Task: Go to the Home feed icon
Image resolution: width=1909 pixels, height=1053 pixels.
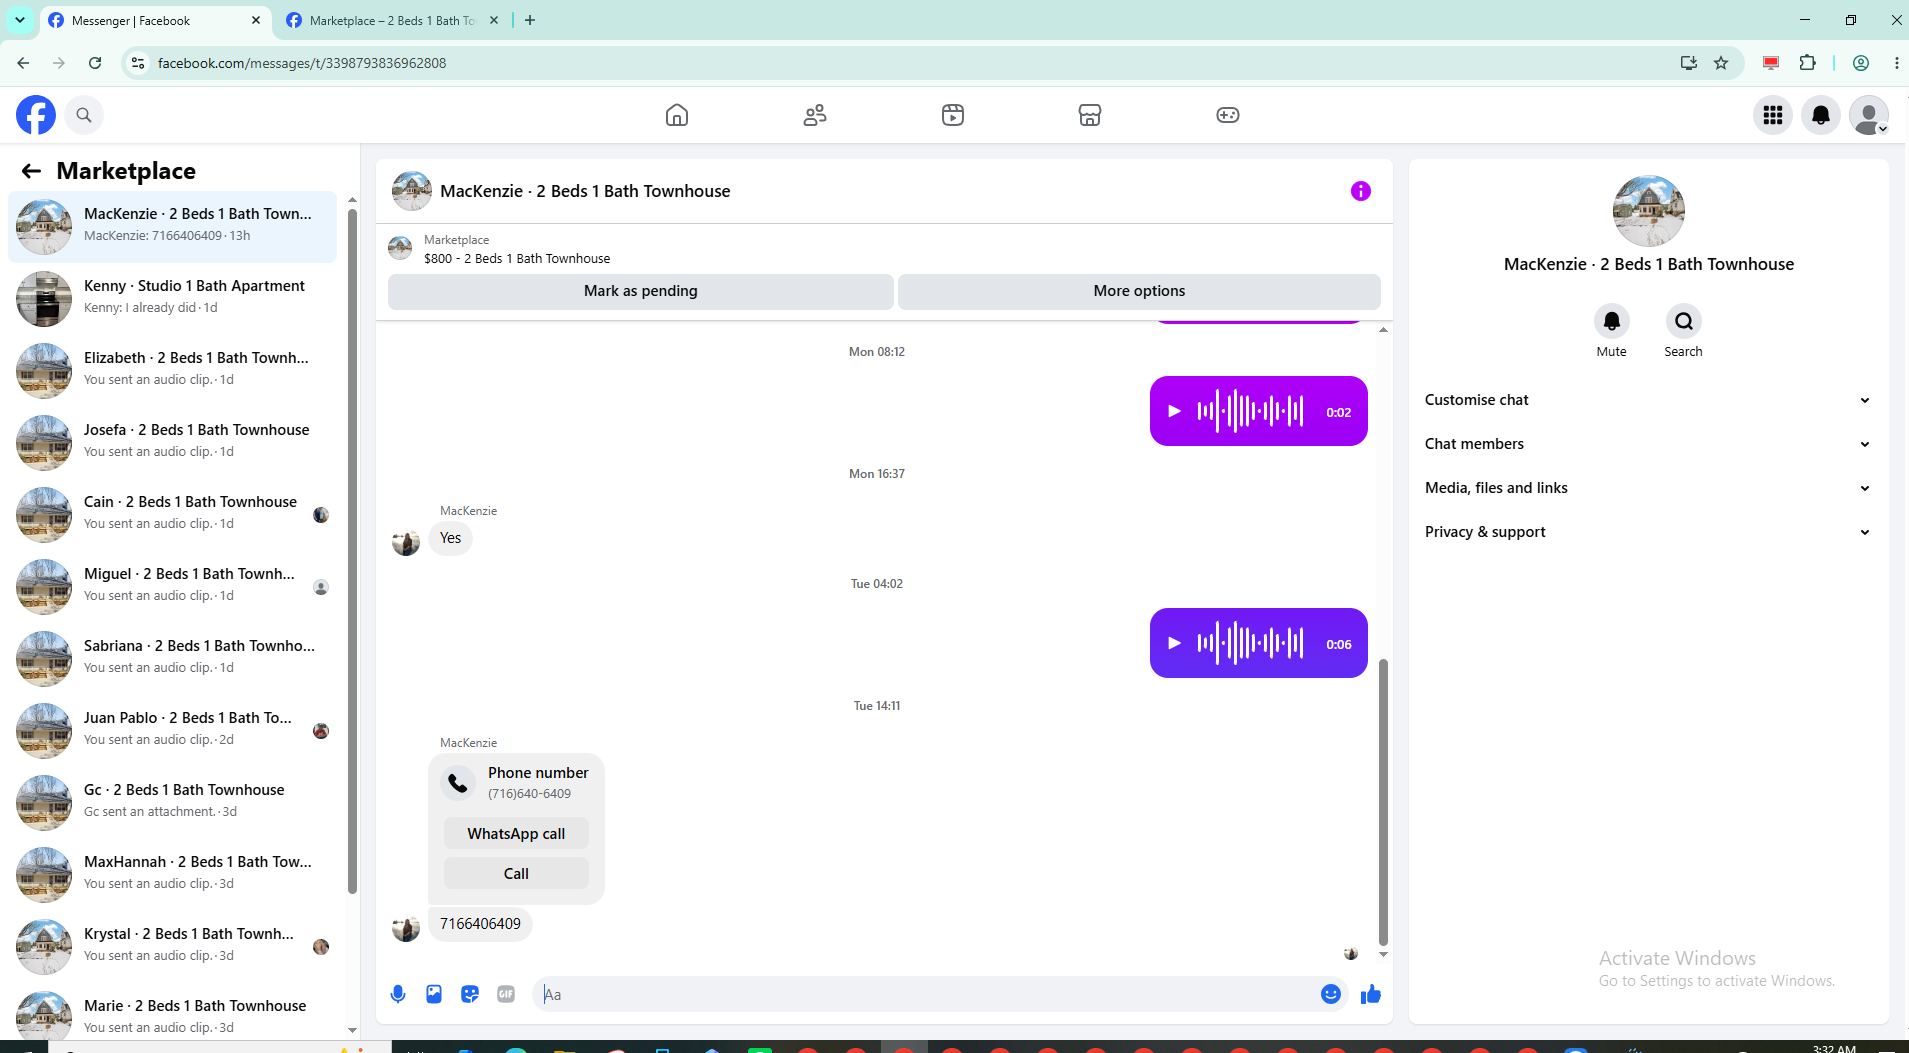Action: [x=677, y=115]
